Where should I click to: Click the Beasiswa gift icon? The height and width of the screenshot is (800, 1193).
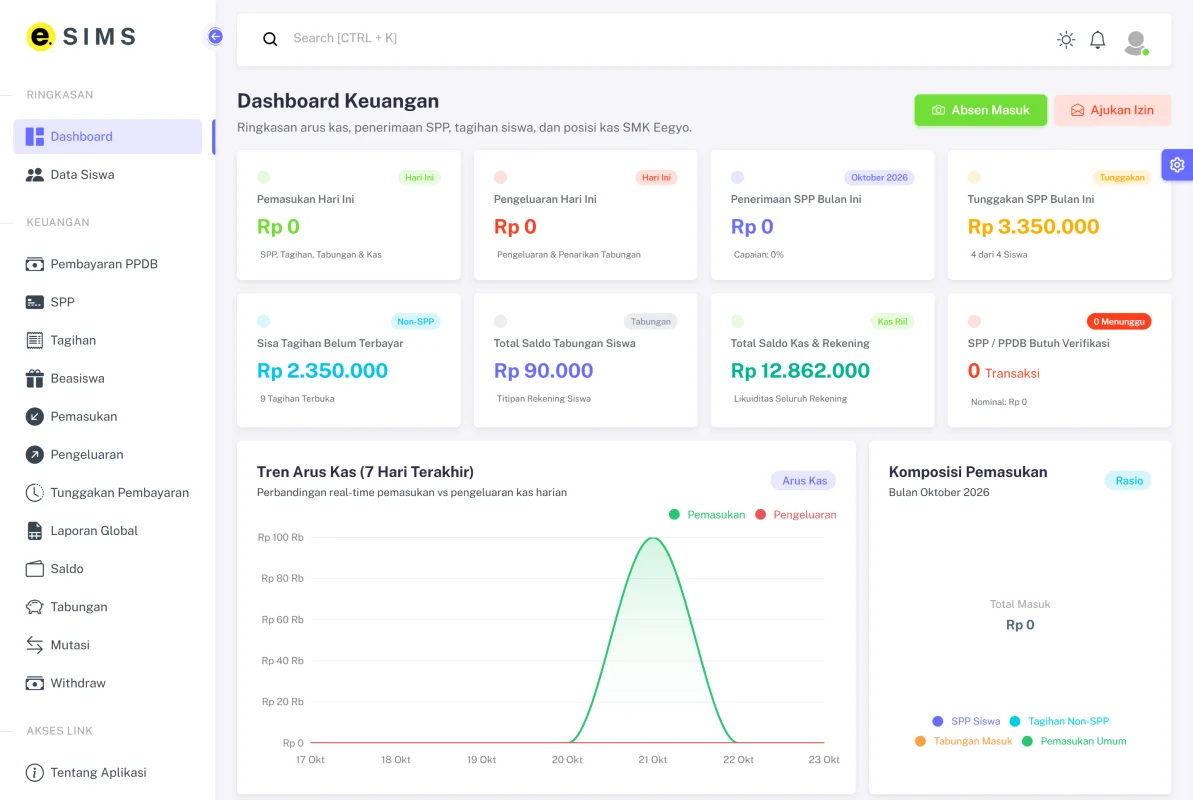(x=35, y=378)
